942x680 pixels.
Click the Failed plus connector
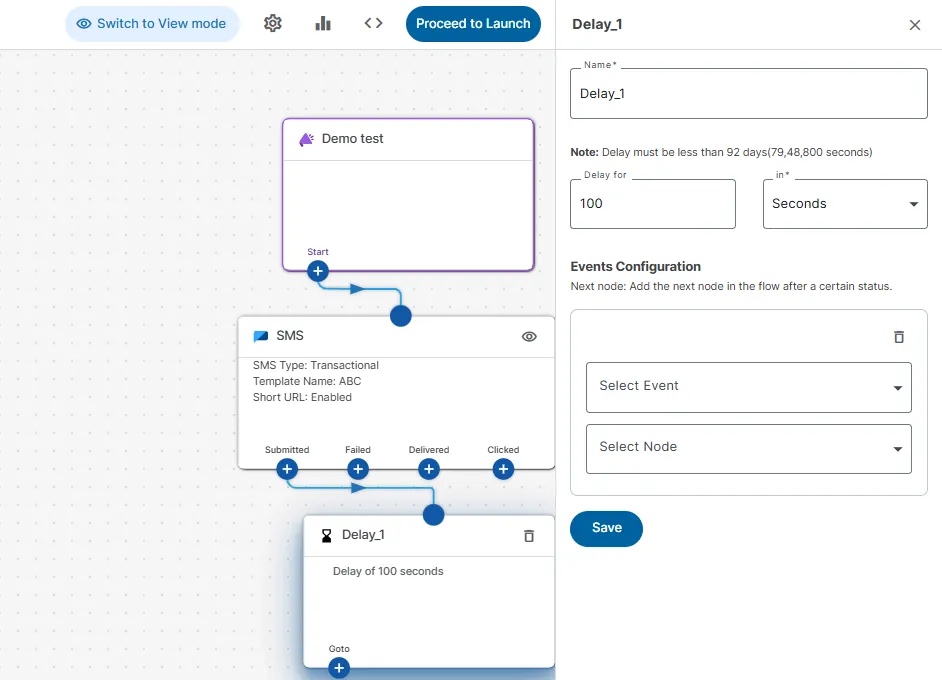[x=358, y=469]
